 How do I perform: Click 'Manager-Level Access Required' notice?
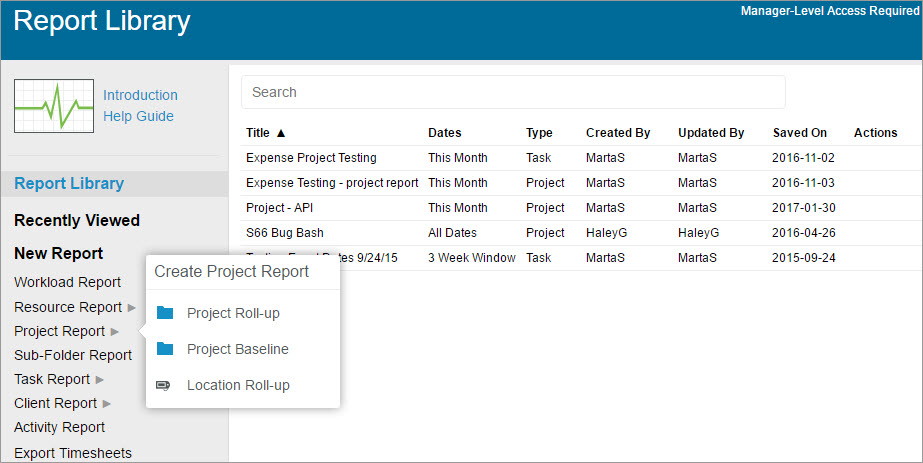click(x=829, y=11)
